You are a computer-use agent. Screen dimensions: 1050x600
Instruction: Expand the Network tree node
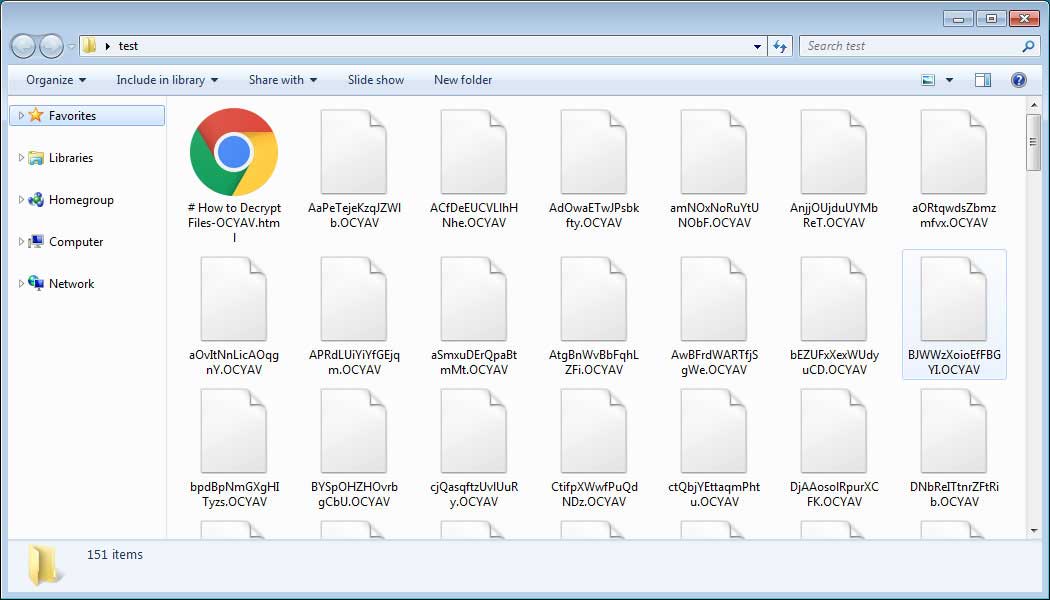(21, 283)
